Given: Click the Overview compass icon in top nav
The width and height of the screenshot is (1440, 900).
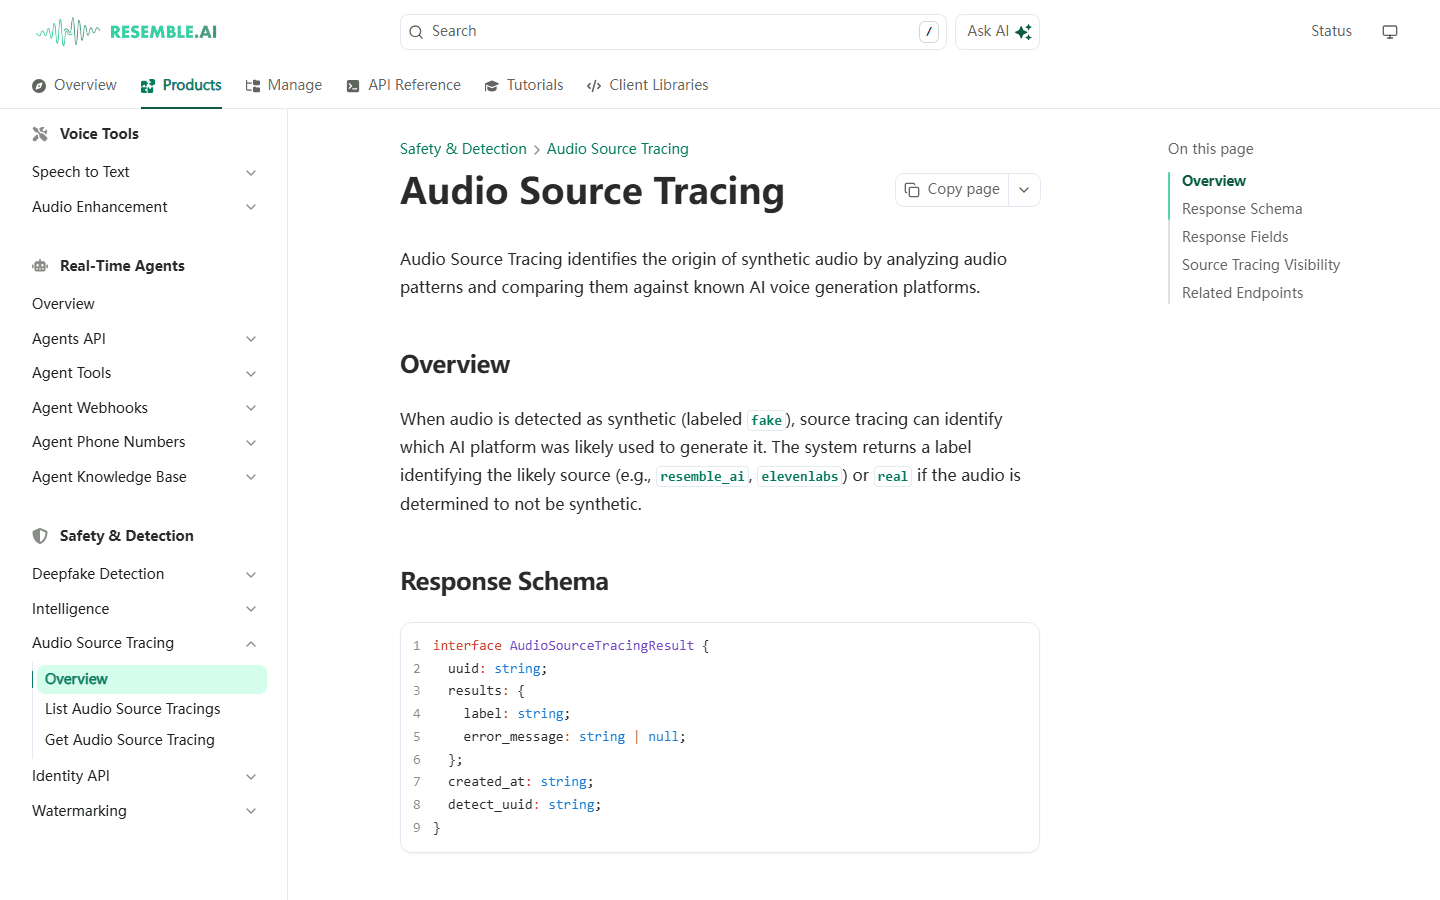Looking at the screenshot, I should pyautogui.click(x=39, y=86).
